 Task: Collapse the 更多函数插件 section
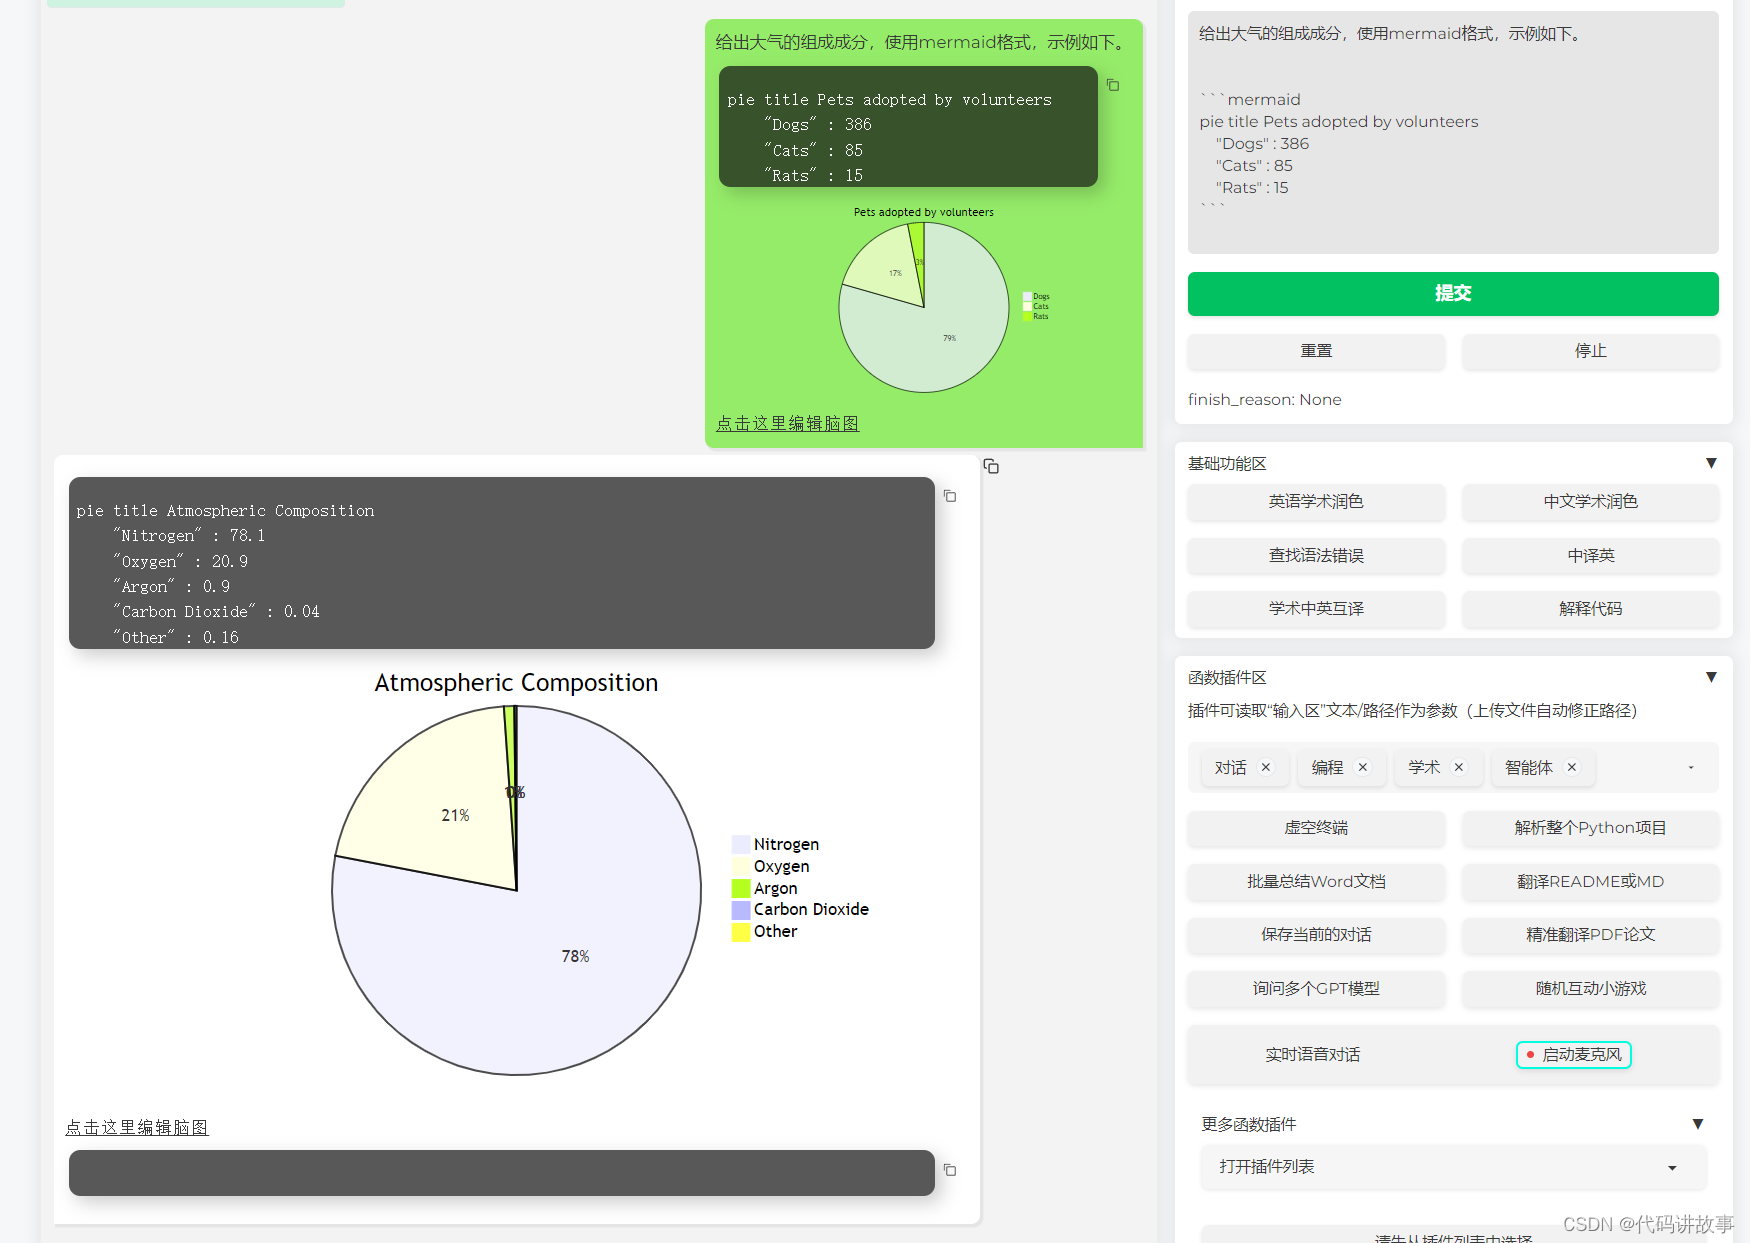pyautogui.click(x=1697, y=1124)
